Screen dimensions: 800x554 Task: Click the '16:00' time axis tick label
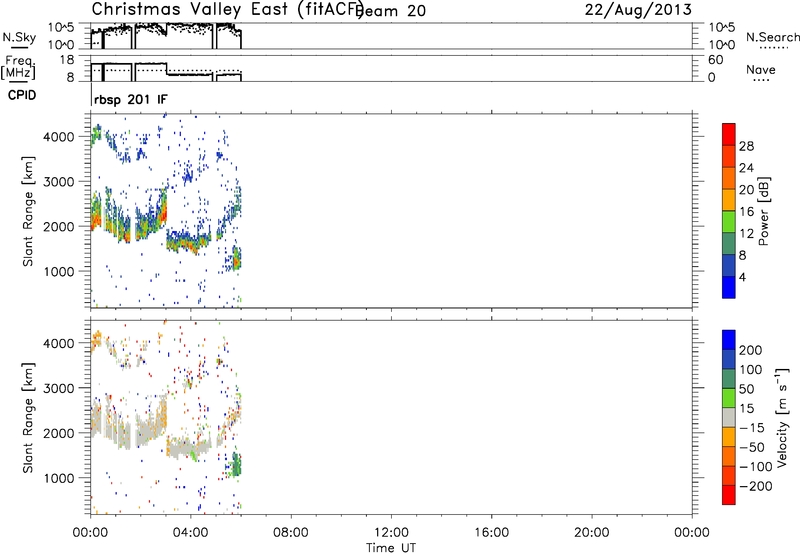pos(491,533)
